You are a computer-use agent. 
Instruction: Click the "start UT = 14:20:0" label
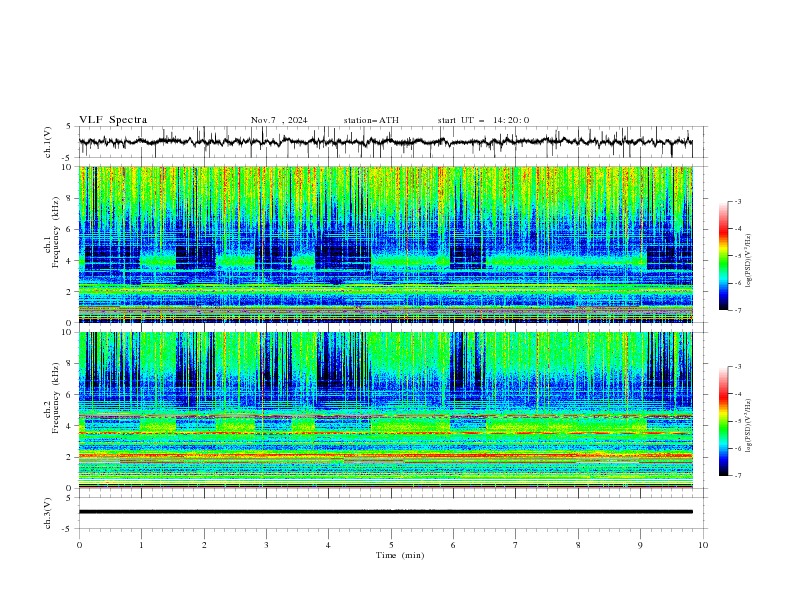483,120
